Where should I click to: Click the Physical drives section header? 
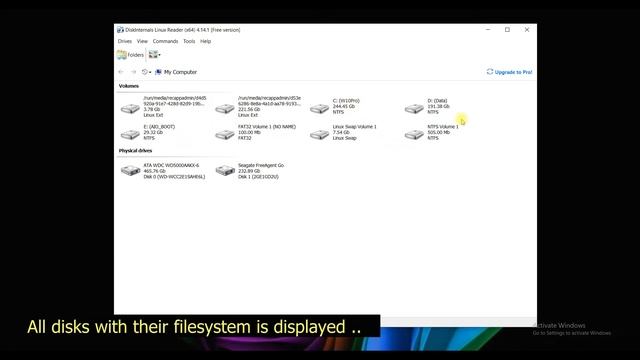click(135, 151)
